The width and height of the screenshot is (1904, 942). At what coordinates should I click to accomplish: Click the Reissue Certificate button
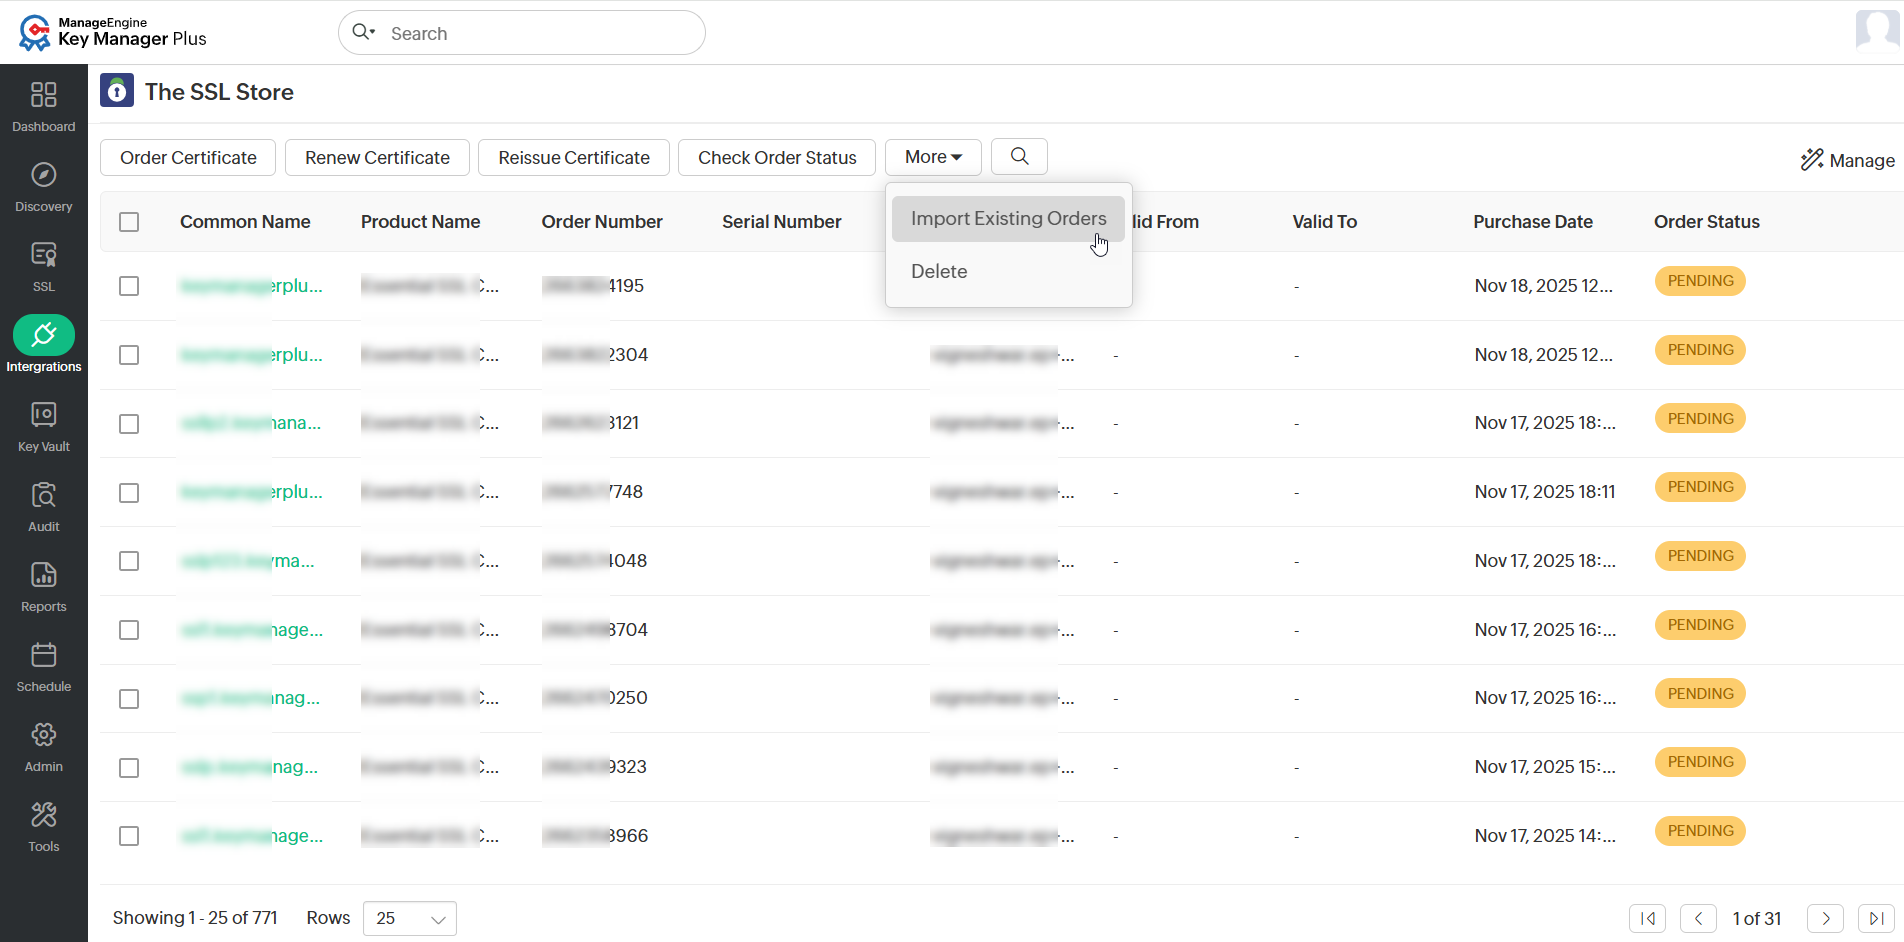(574, 157)
